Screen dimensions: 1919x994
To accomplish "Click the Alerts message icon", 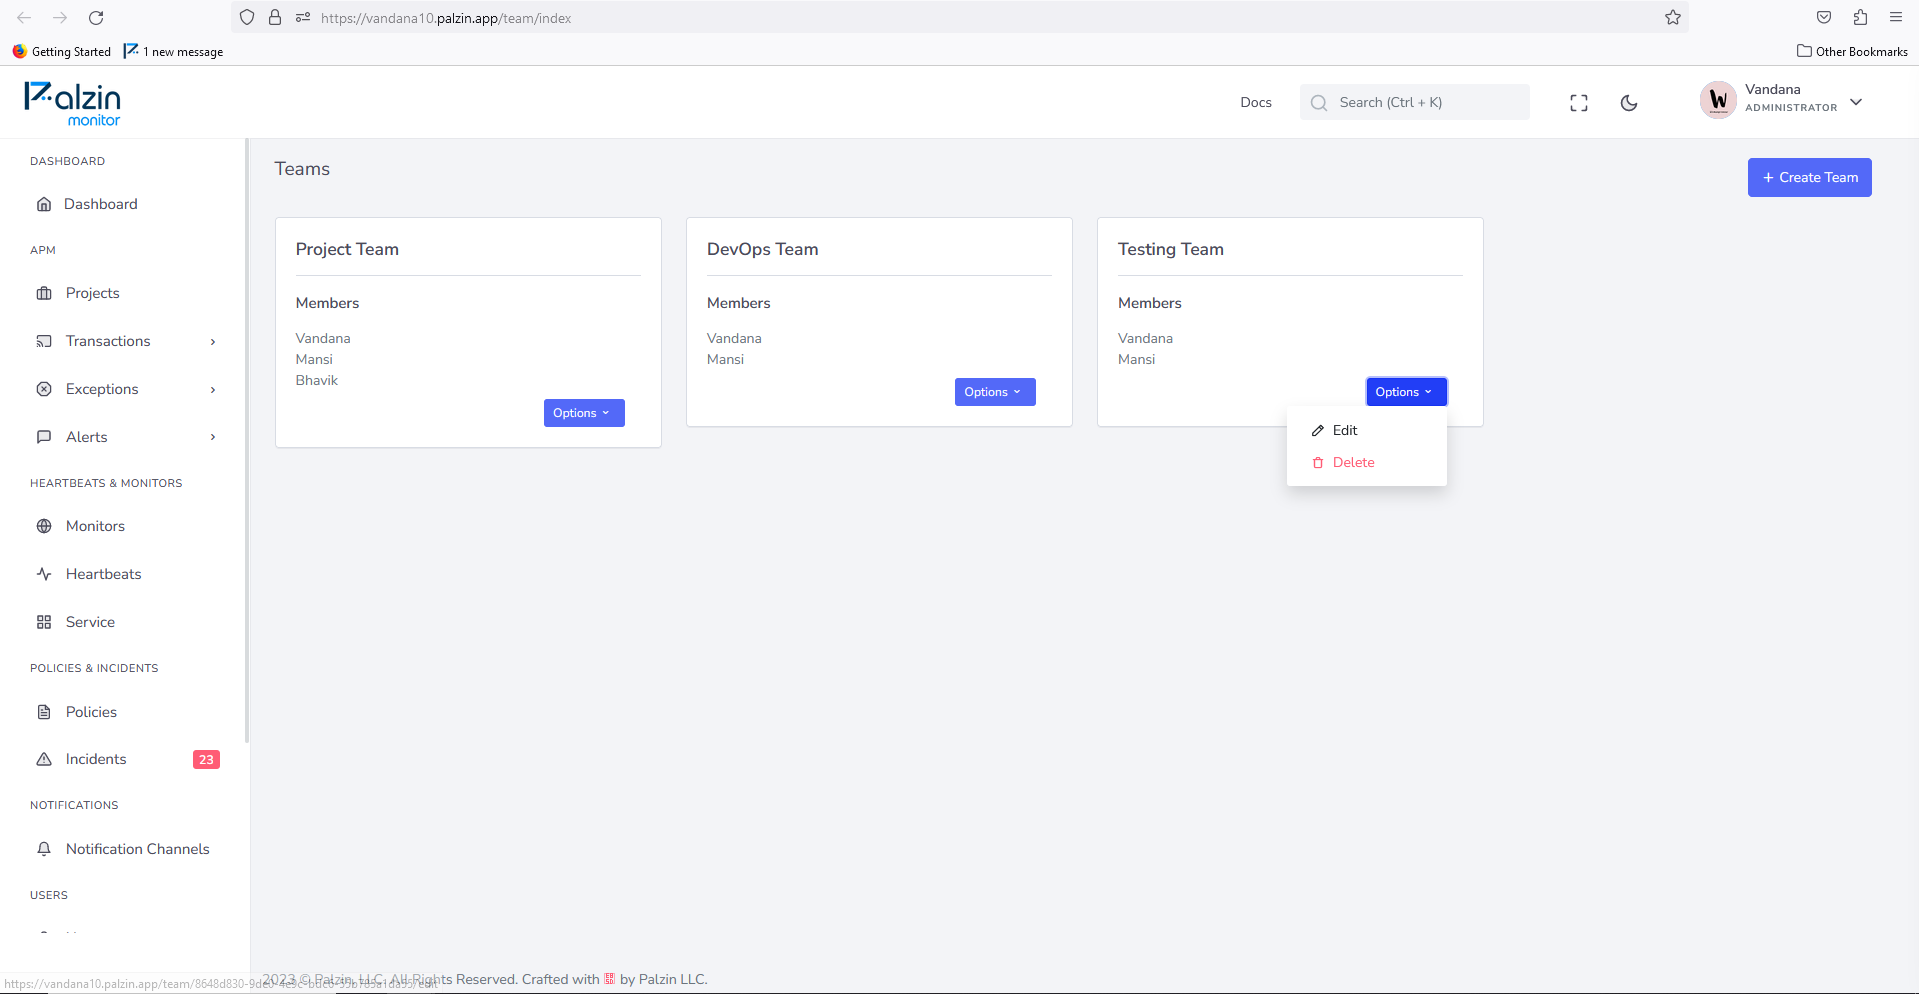I will pos(44,437).
